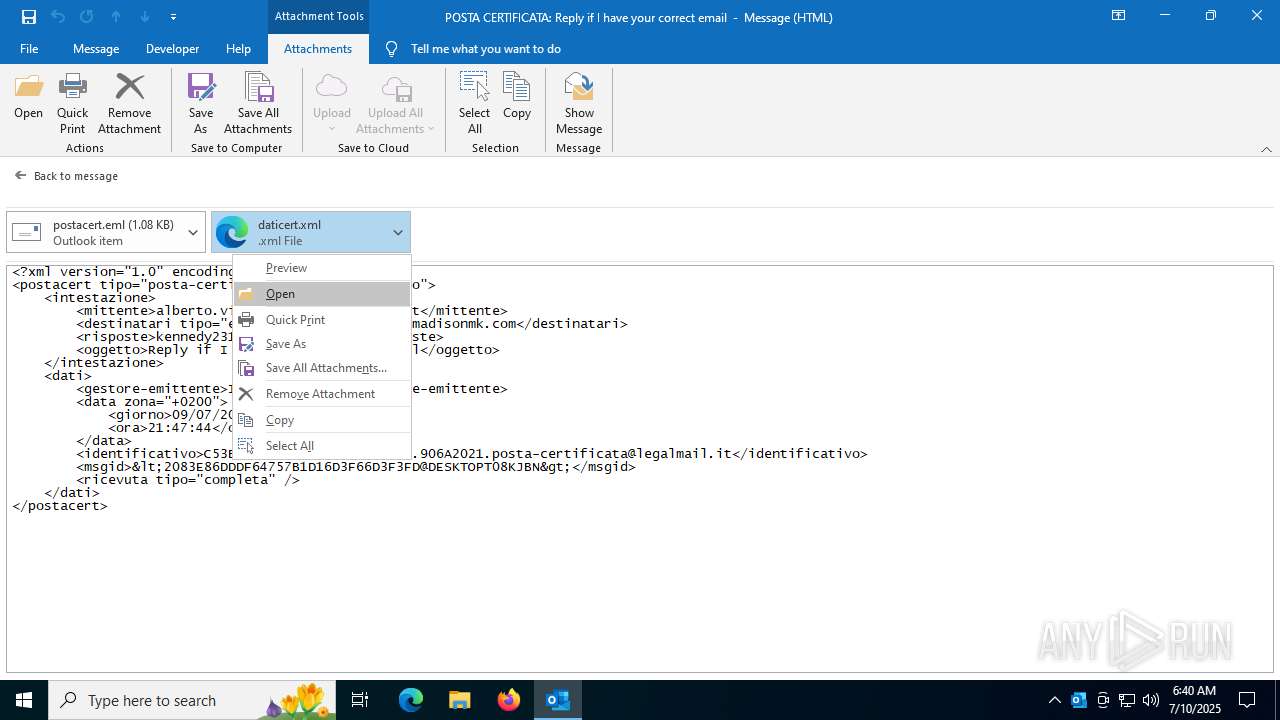Open the Help tab
This screenshot has width=1280, height=720.
tap(238, 48)
